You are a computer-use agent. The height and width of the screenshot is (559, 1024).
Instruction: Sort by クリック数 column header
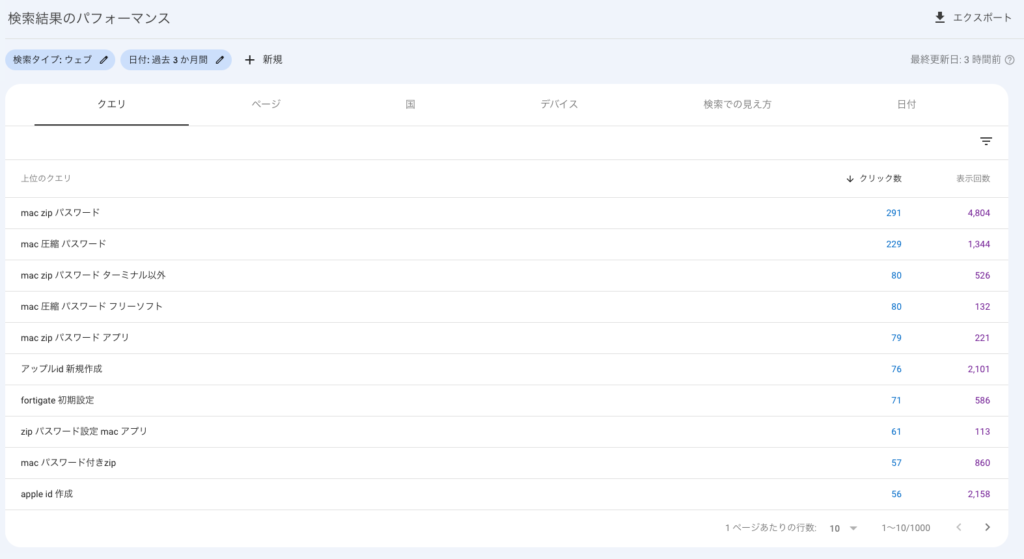pos(880,178)
